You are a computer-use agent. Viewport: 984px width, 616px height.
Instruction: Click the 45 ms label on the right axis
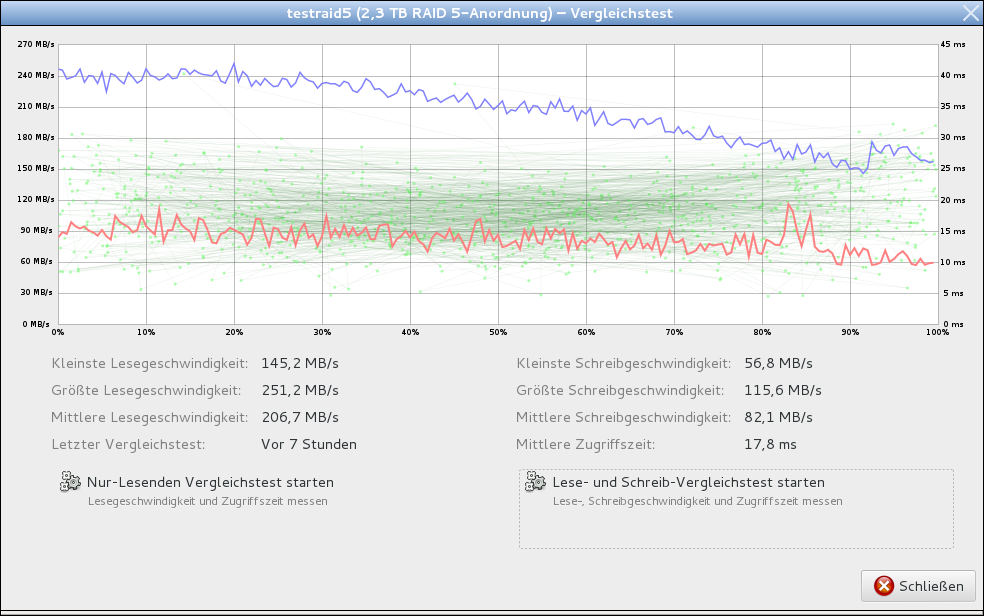pos(953,45)
